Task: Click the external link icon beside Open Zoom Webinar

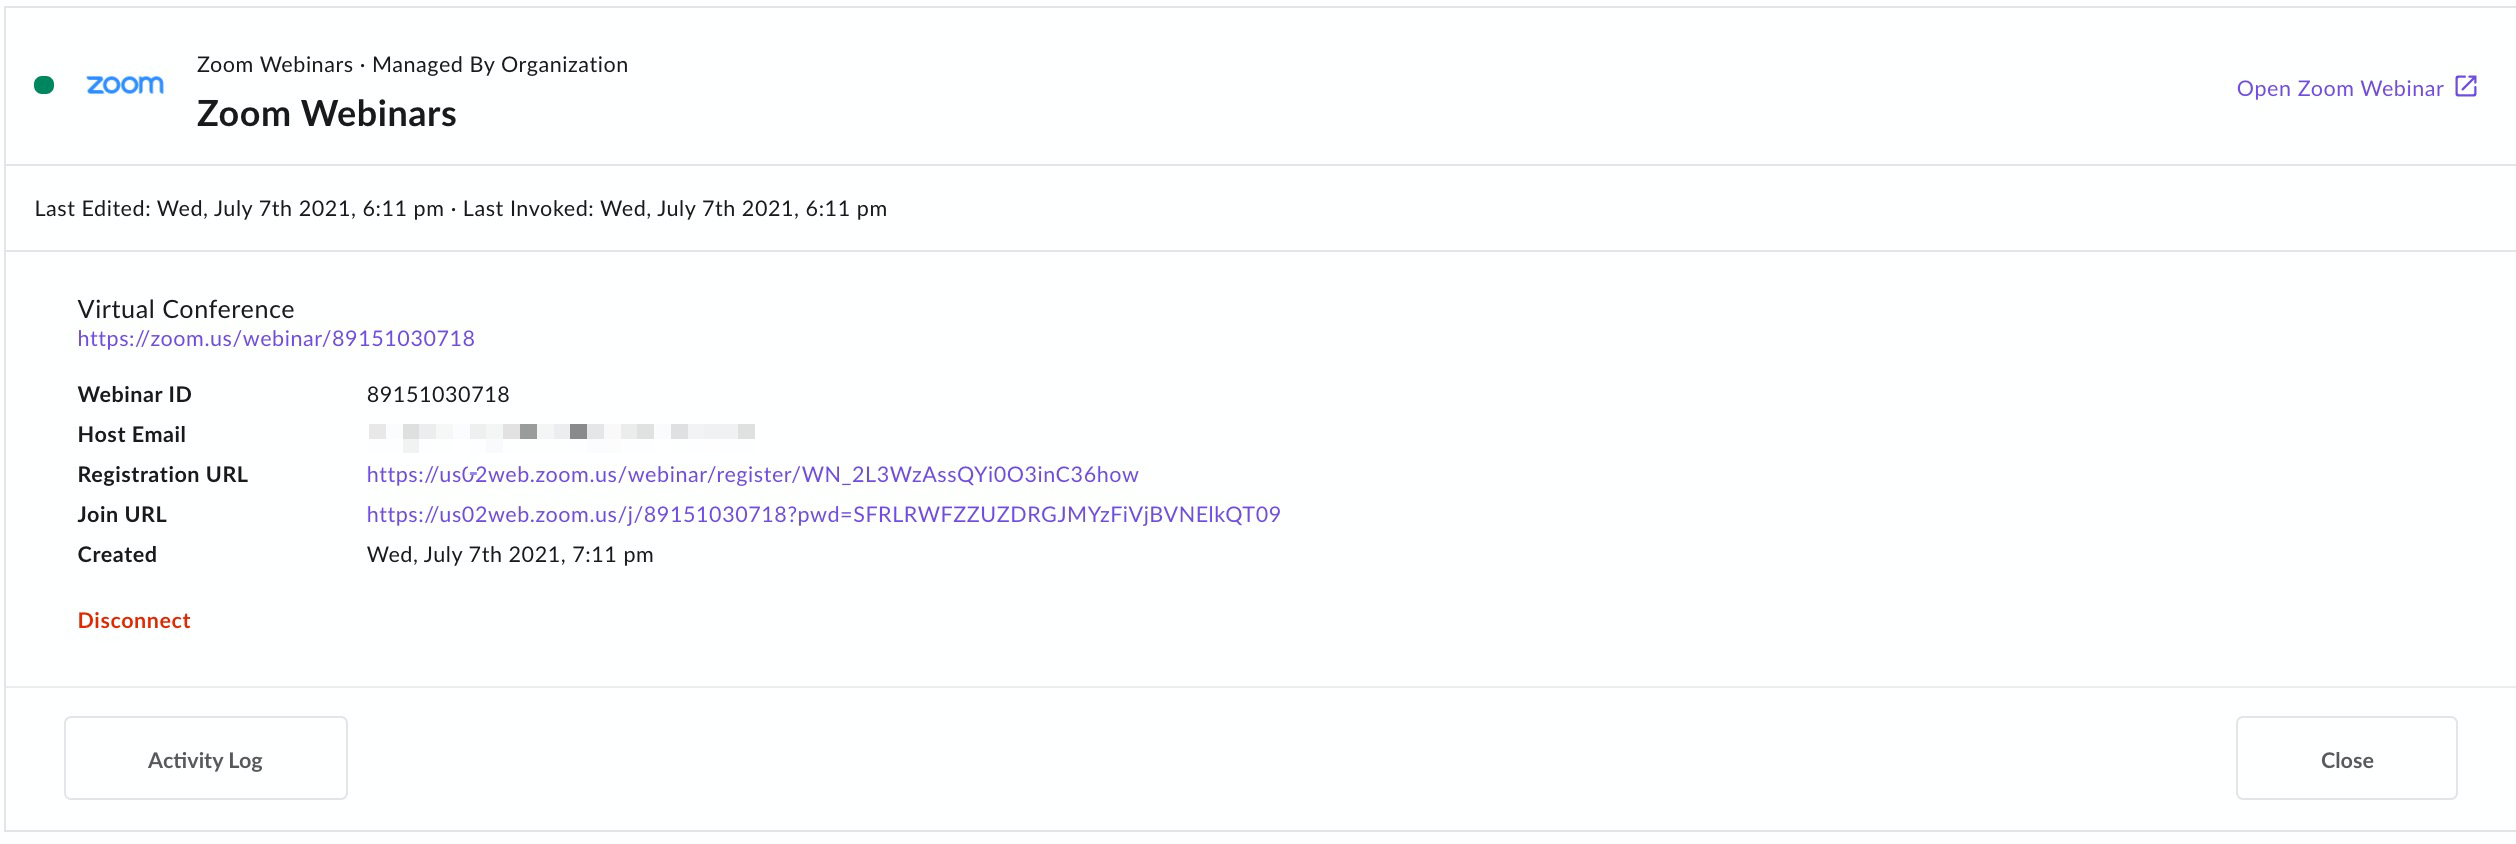Action: pyautogui.click(x=2466, y=87)
